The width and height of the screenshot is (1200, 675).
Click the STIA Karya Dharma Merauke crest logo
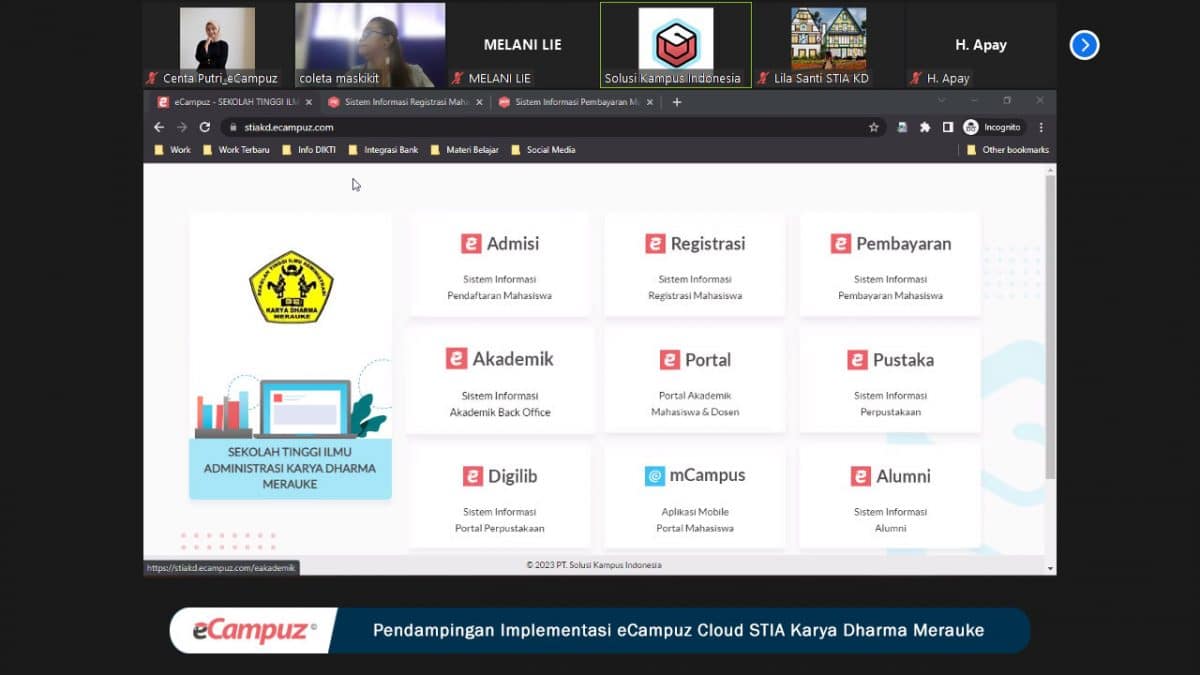tap(291, 287)
